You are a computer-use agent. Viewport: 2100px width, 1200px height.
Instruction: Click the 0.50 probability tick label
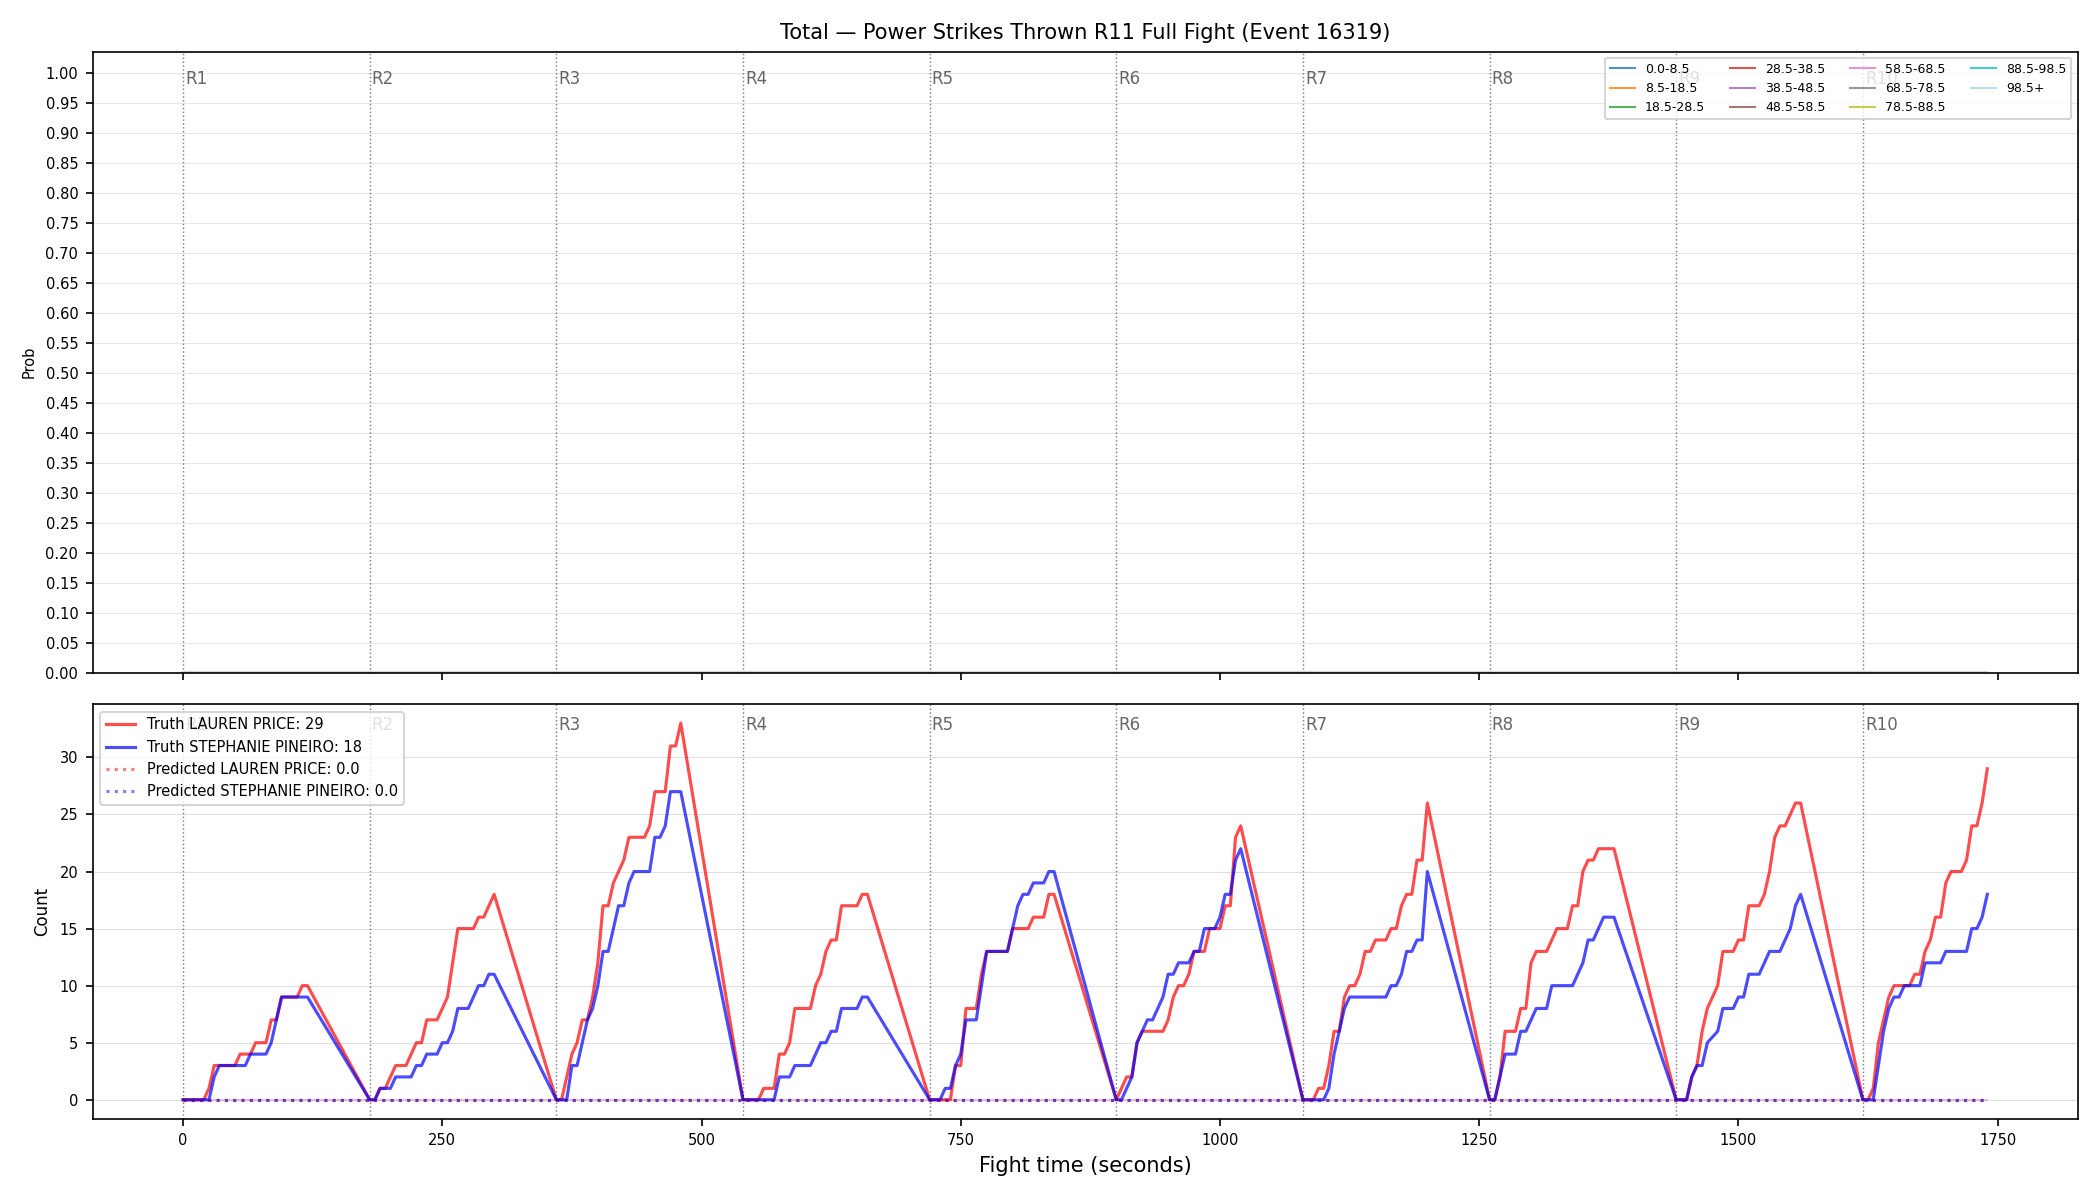click(x=61, y=373)
